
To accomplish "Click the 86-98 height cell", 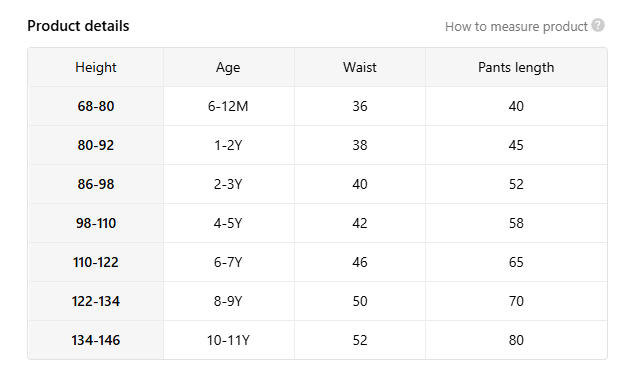I will (96, 184).
